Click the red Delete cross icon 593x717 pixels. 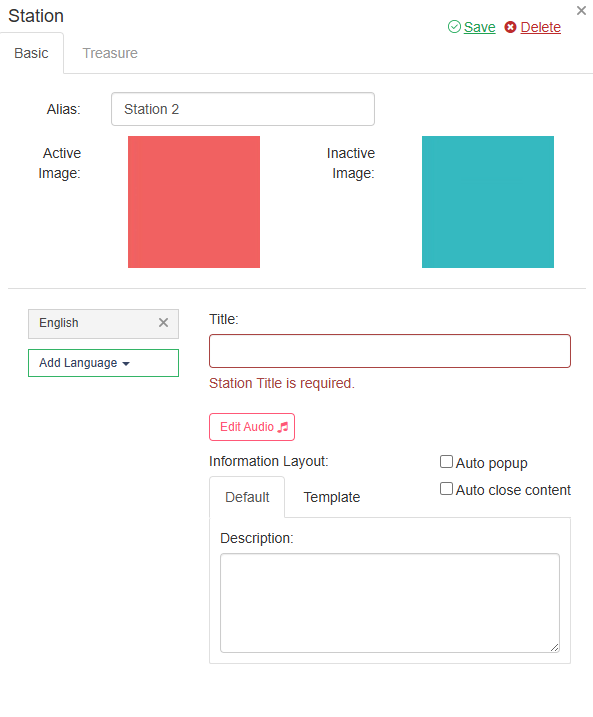pos(510,27)
